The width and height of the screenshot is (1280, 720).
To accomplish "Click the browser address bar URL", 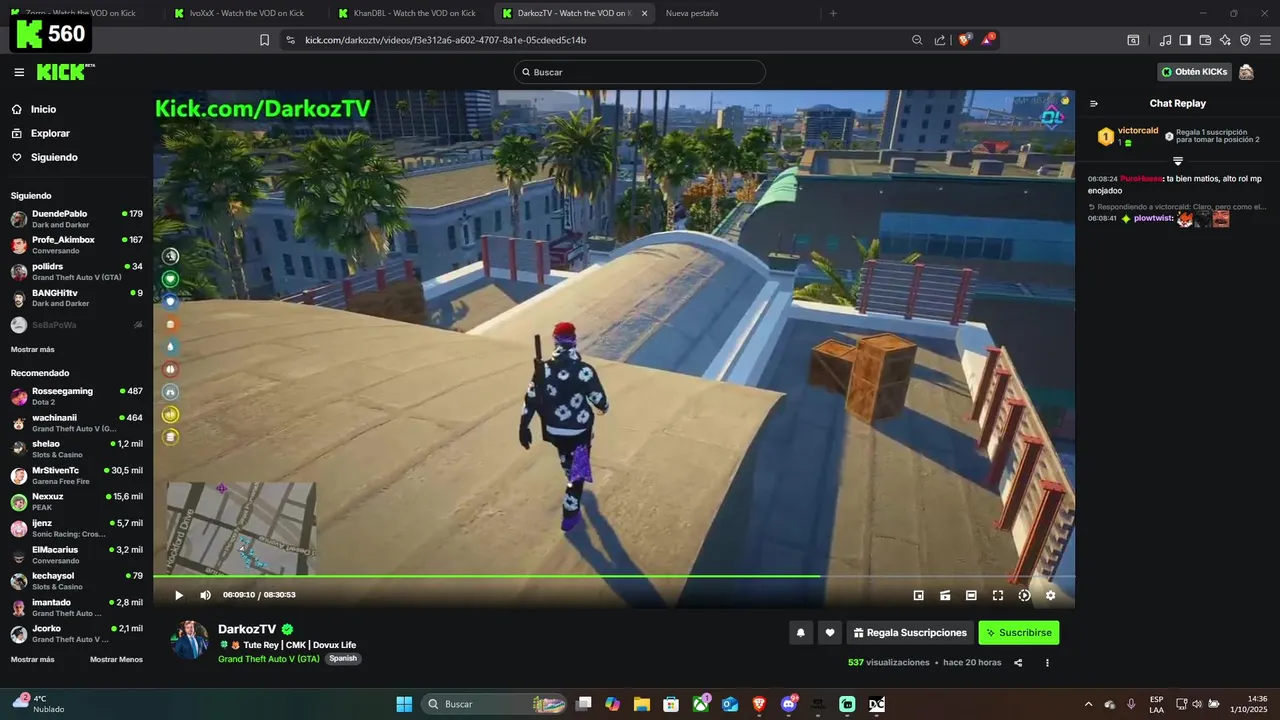I will [x=445, y=40].
